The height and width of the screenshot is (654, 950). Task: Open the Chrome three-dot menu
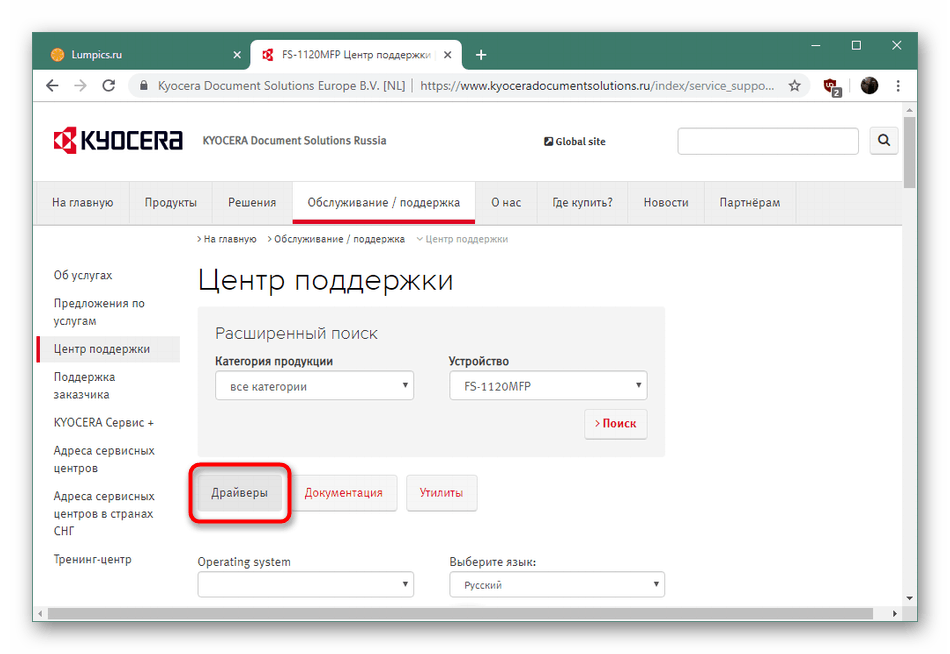(x=898, y=86)
